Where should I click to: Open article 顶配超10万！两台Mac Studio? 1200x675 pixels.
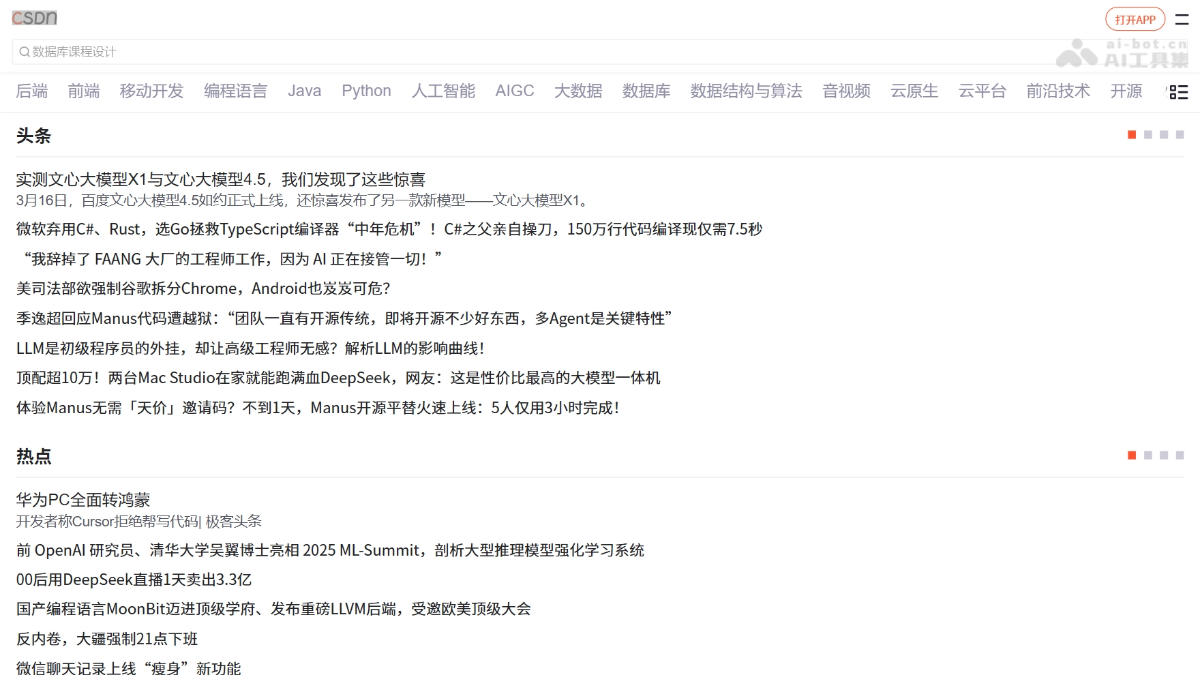coord(338,378)
